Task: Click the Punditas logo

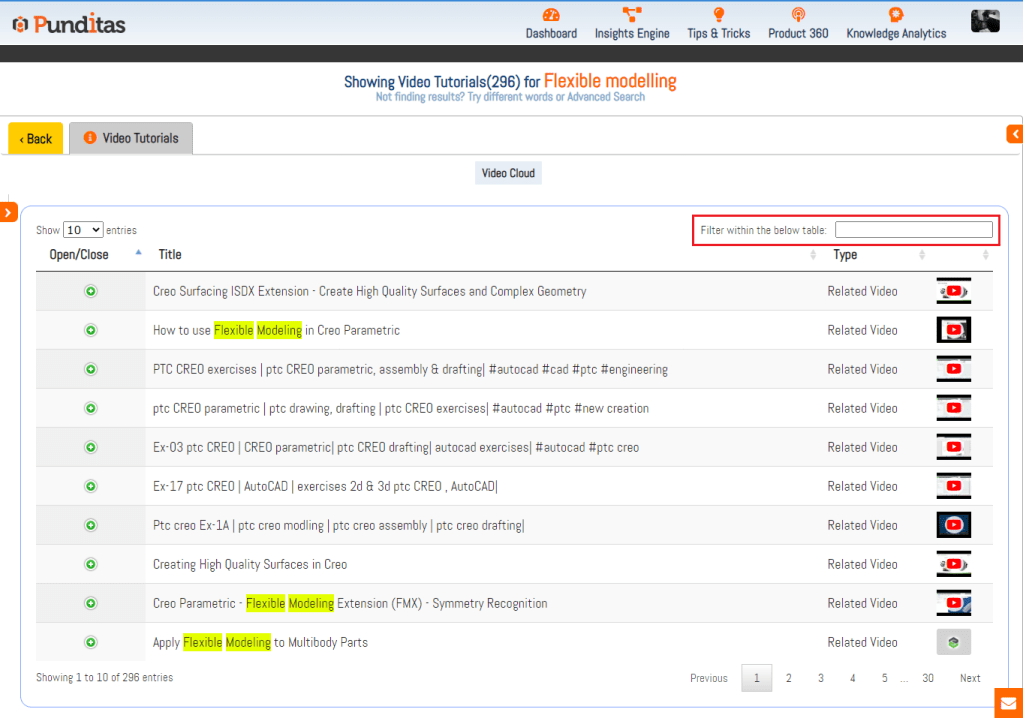Action: pyautogui.click(x=69, y=24)
